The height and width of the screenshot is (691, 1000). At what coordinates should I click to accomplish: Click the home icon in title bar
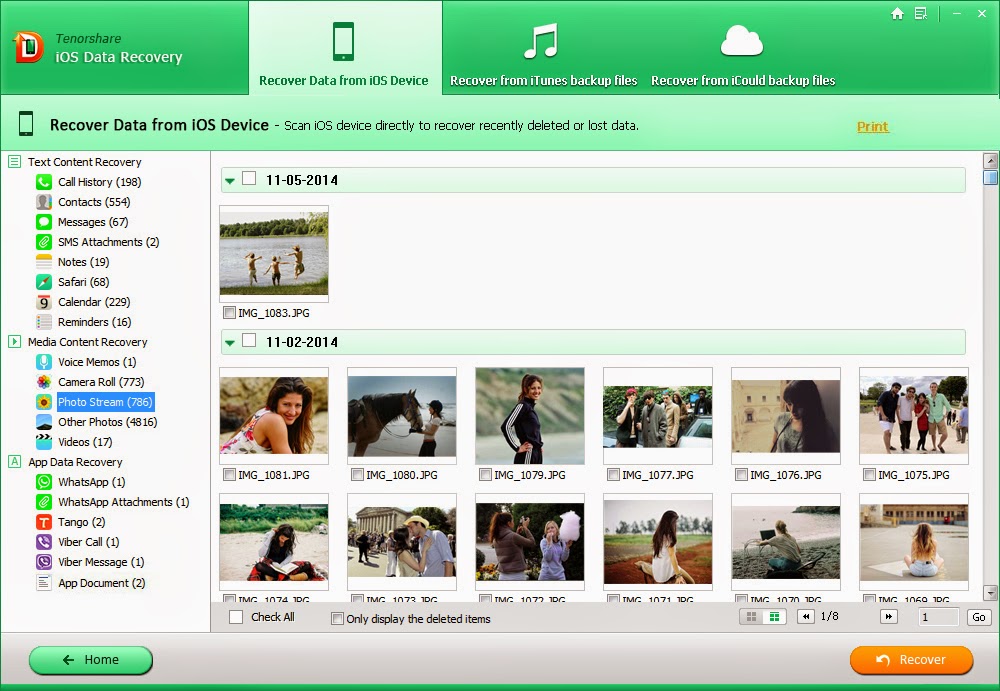pyautogui.click(x=897, y=13)
